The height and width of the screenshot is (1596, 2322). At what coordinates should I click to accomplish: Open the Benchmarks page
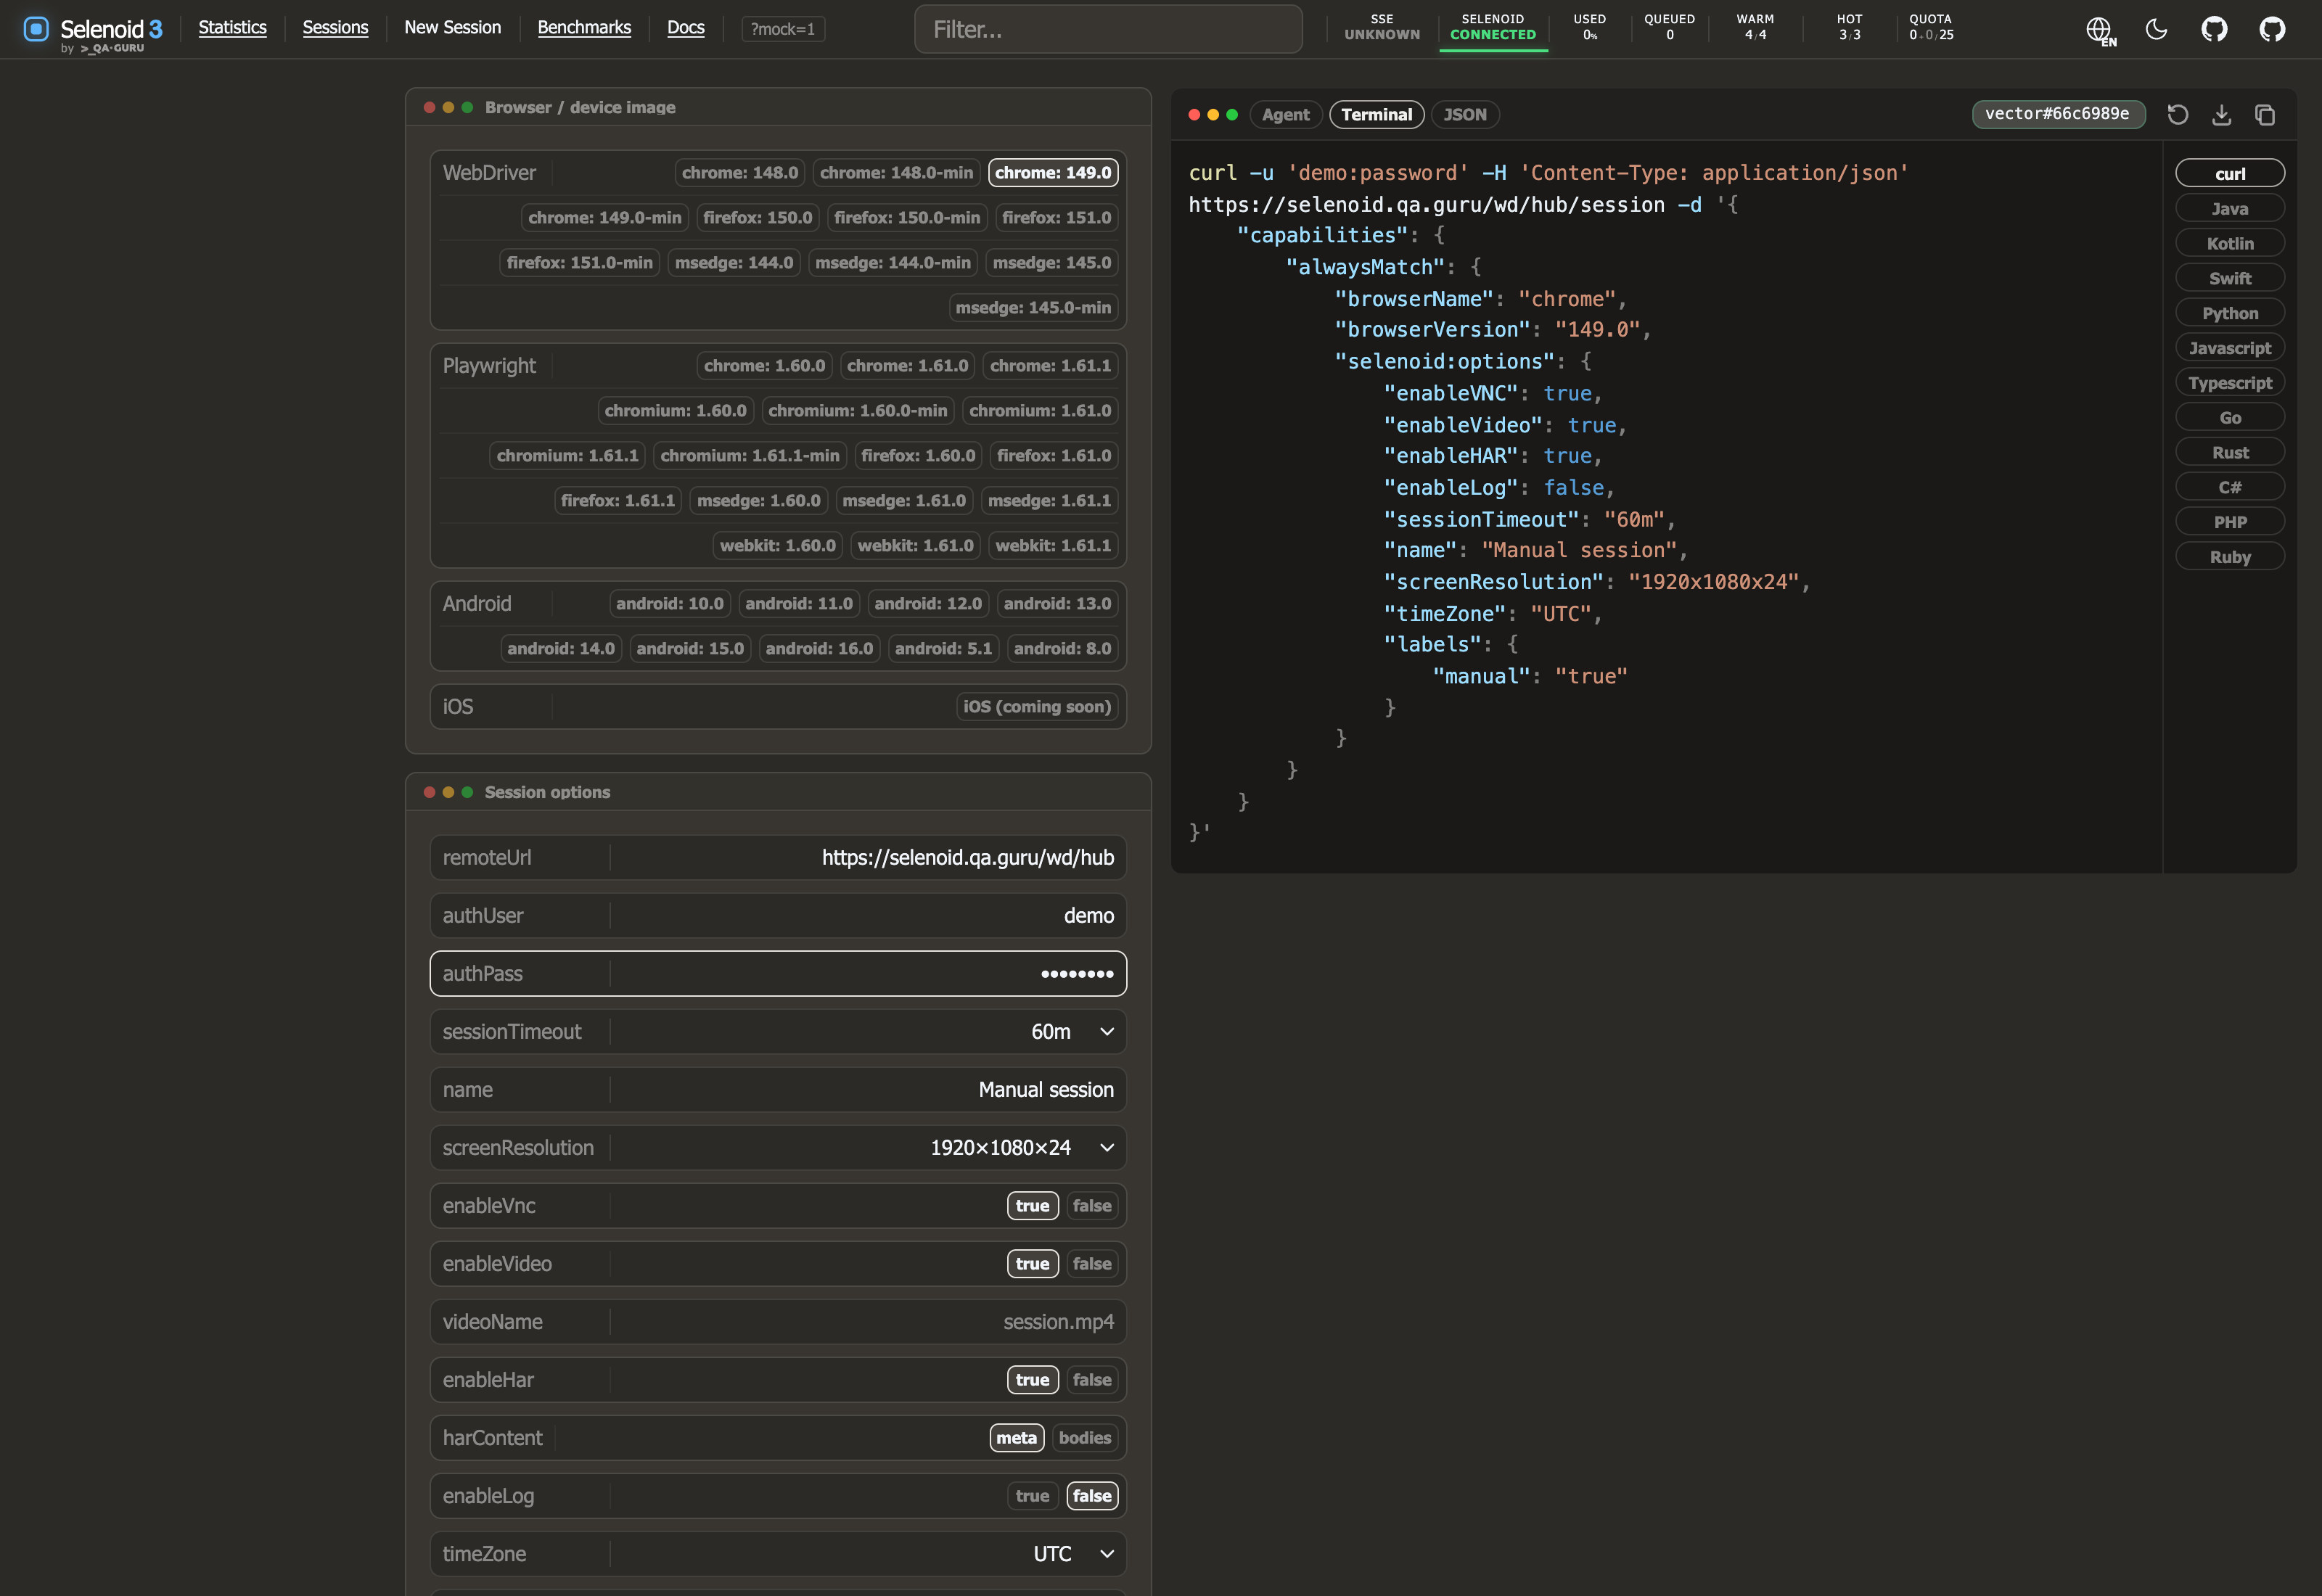point(584,28)
